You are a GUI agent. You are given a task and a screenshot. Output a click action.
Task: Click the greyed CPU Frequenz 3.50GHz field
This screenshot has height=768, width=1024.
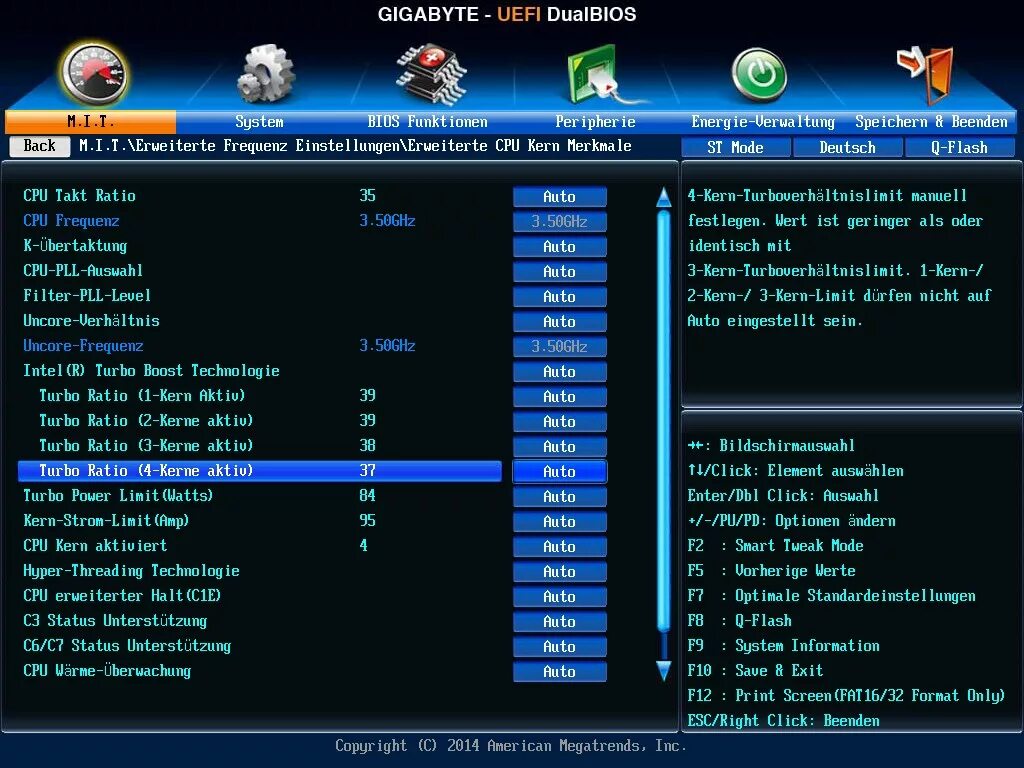[560, 221]
